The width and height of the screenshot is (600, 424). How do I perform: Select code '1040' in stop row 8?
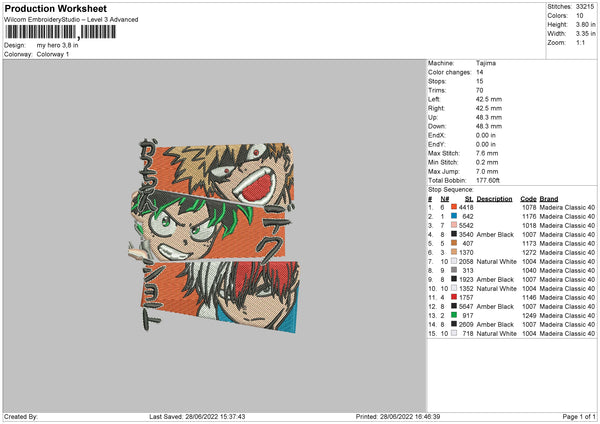point(529,271)
